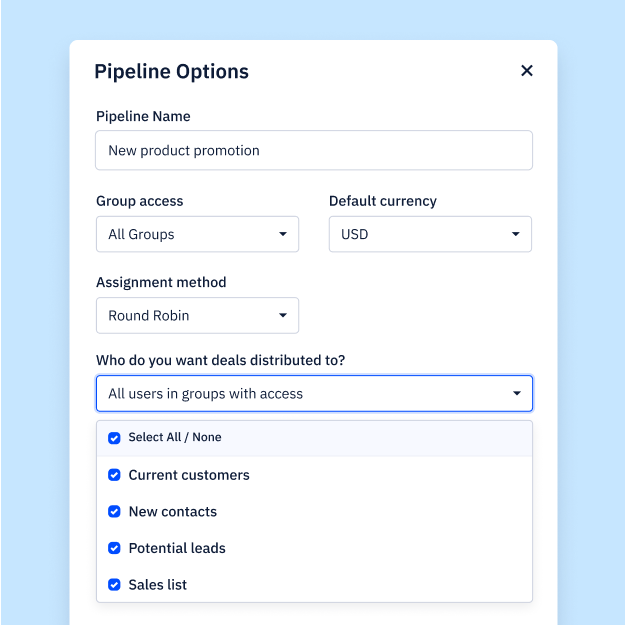Untick the Sales list checkbox
The image size is (625, 625).
coord(114,585)
